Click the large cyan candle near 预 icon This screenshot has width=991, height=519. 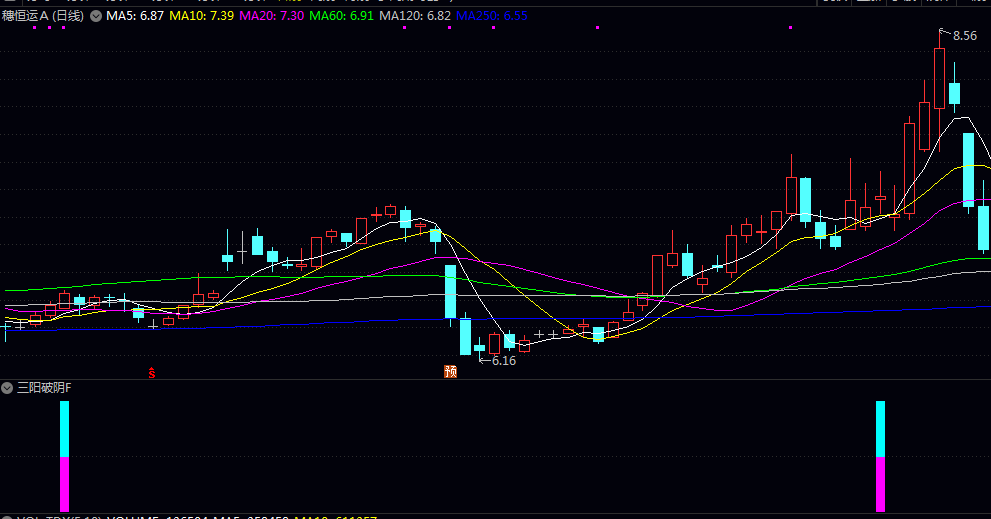[451, 291]
